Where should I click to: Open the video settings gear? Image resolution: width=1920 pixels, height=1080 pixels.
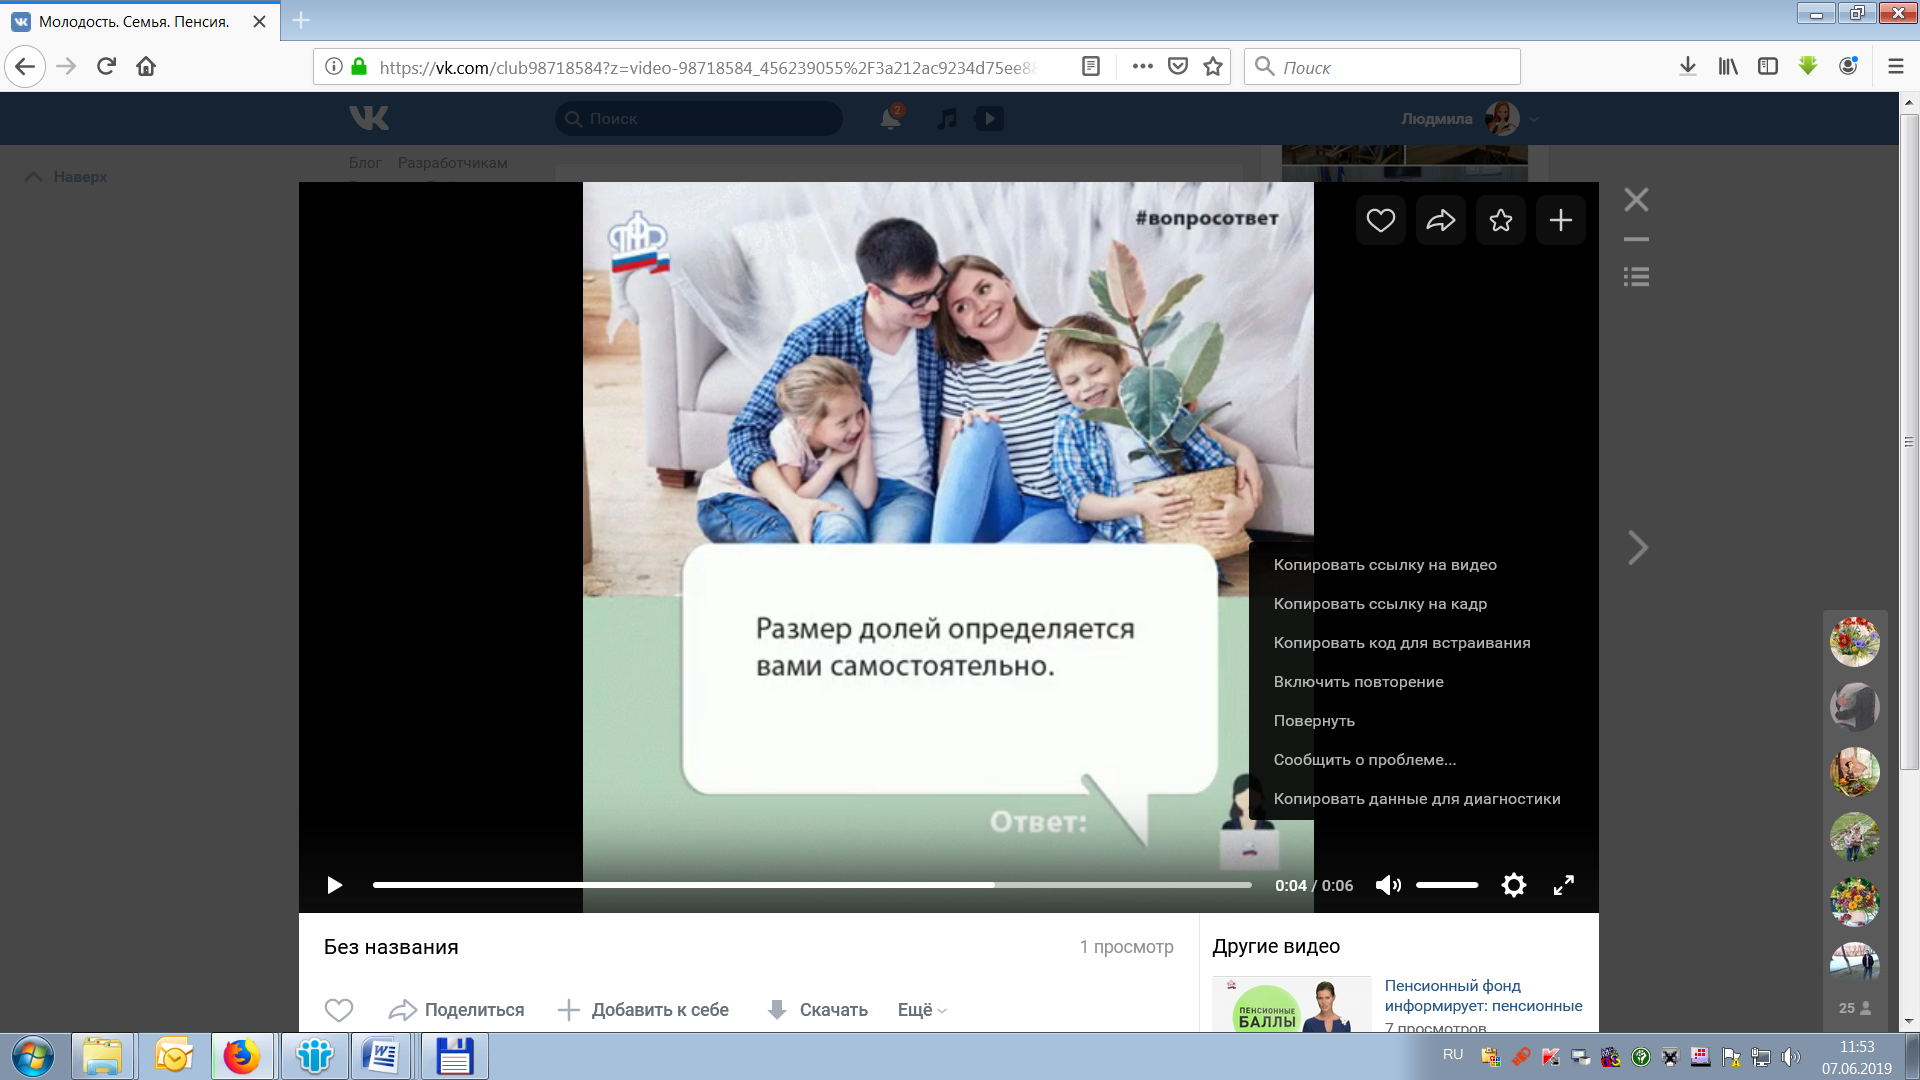coord(1514,885)
